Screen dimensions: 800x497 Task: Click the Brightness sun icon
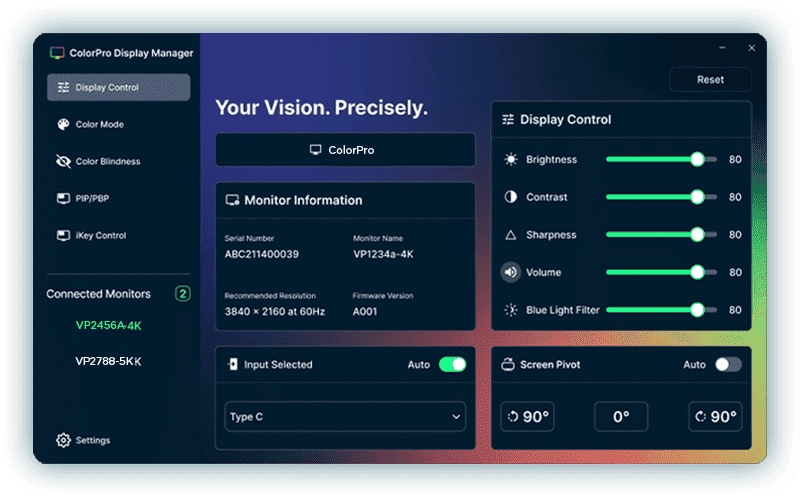tap(511, 160)
